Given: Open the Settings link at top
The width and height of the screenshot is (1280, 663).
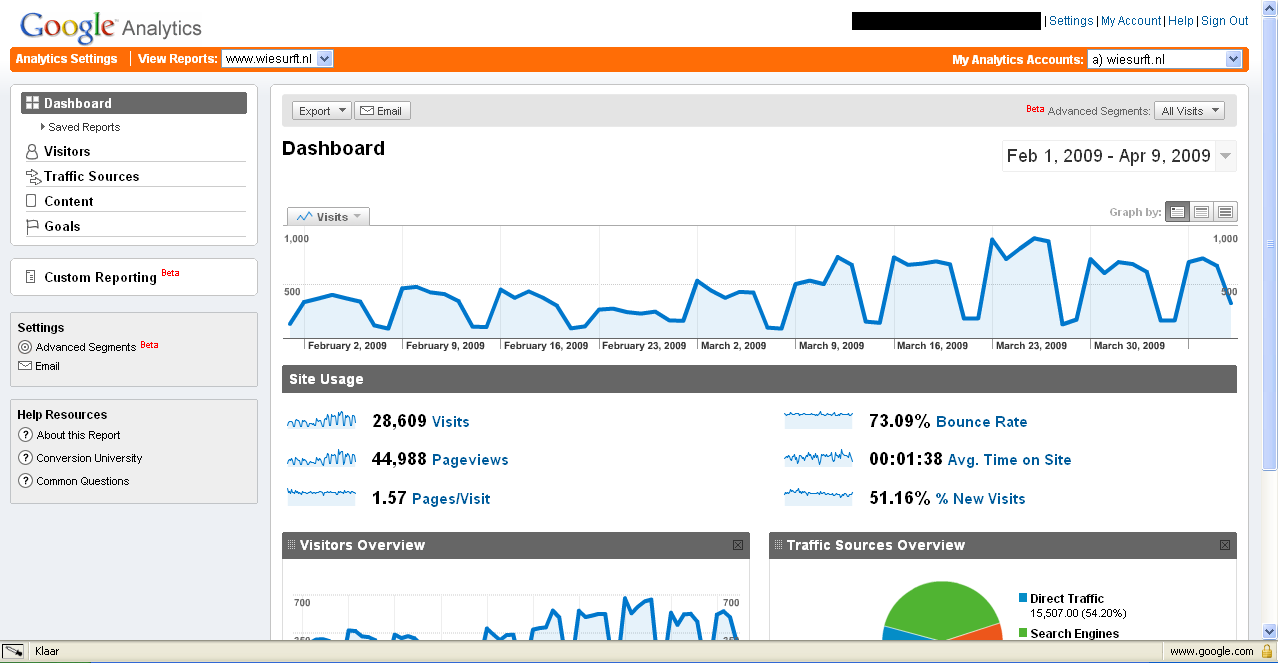Looking at the screenshot, I should (x=1071, y=21).
